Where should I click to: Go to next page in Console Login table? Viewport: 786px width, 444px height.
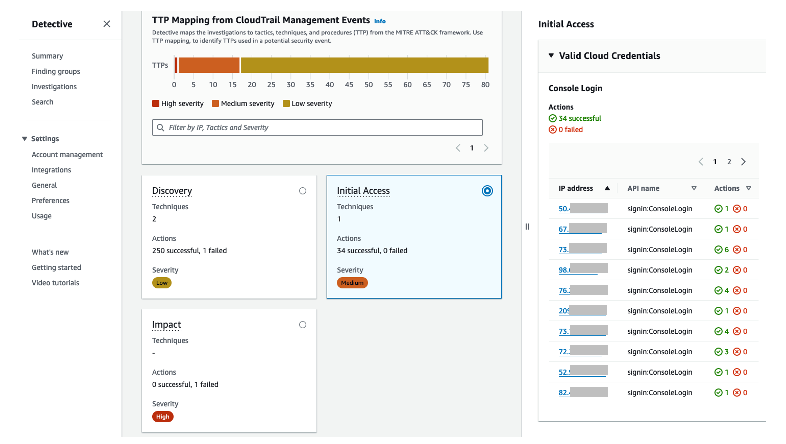point(743,161)
